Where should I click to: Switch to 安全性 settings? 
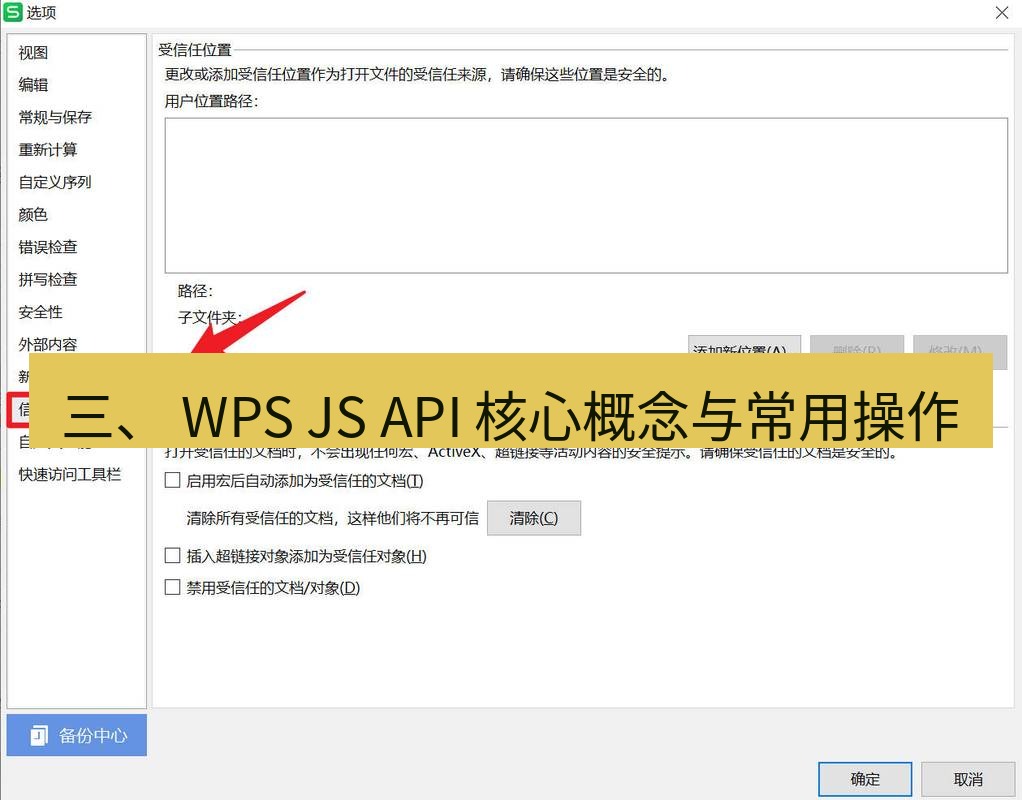tap(40, 312)
